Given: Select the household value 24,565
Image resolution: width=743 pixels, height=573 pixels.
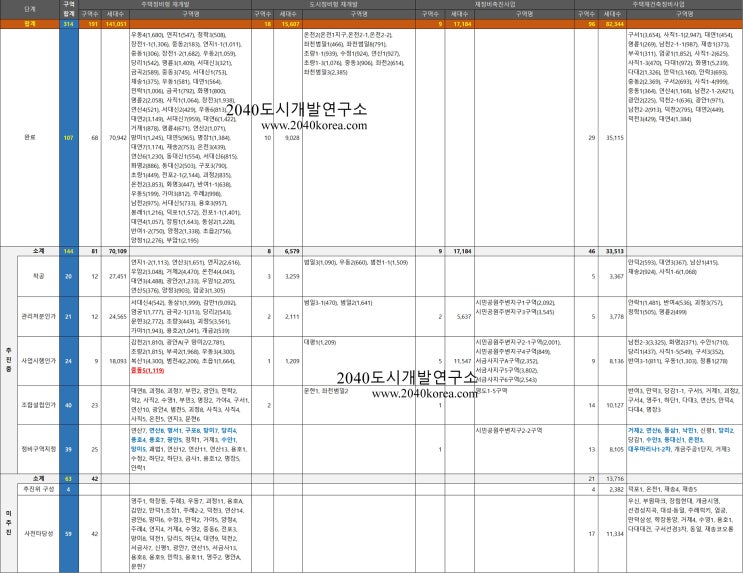Looking at the screenshot, I should click(118, 316).
